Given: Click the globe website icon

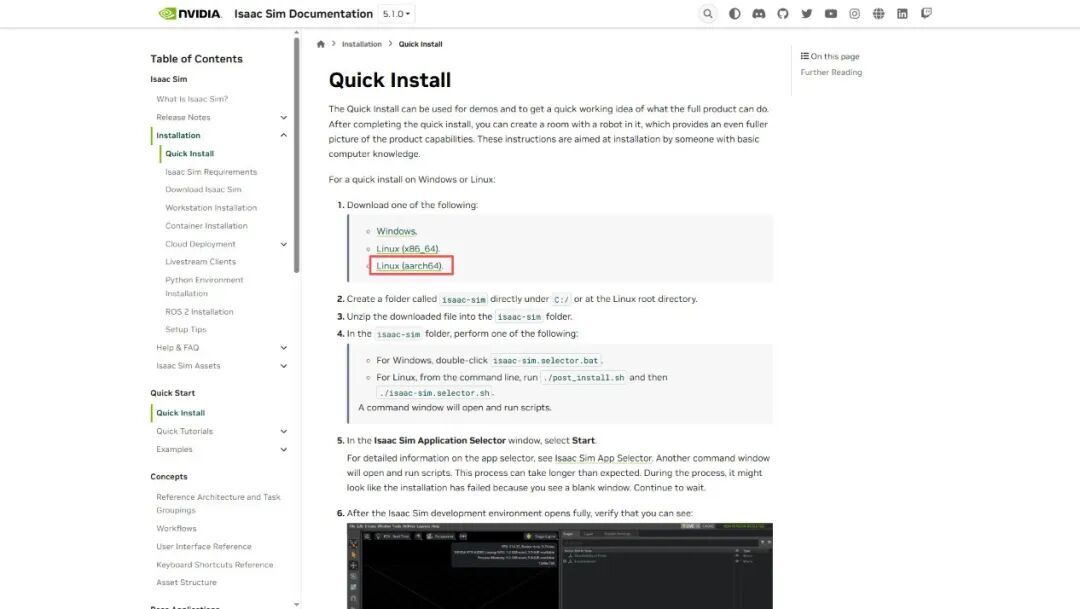Looking at the screenshot, I should point(878,14).
